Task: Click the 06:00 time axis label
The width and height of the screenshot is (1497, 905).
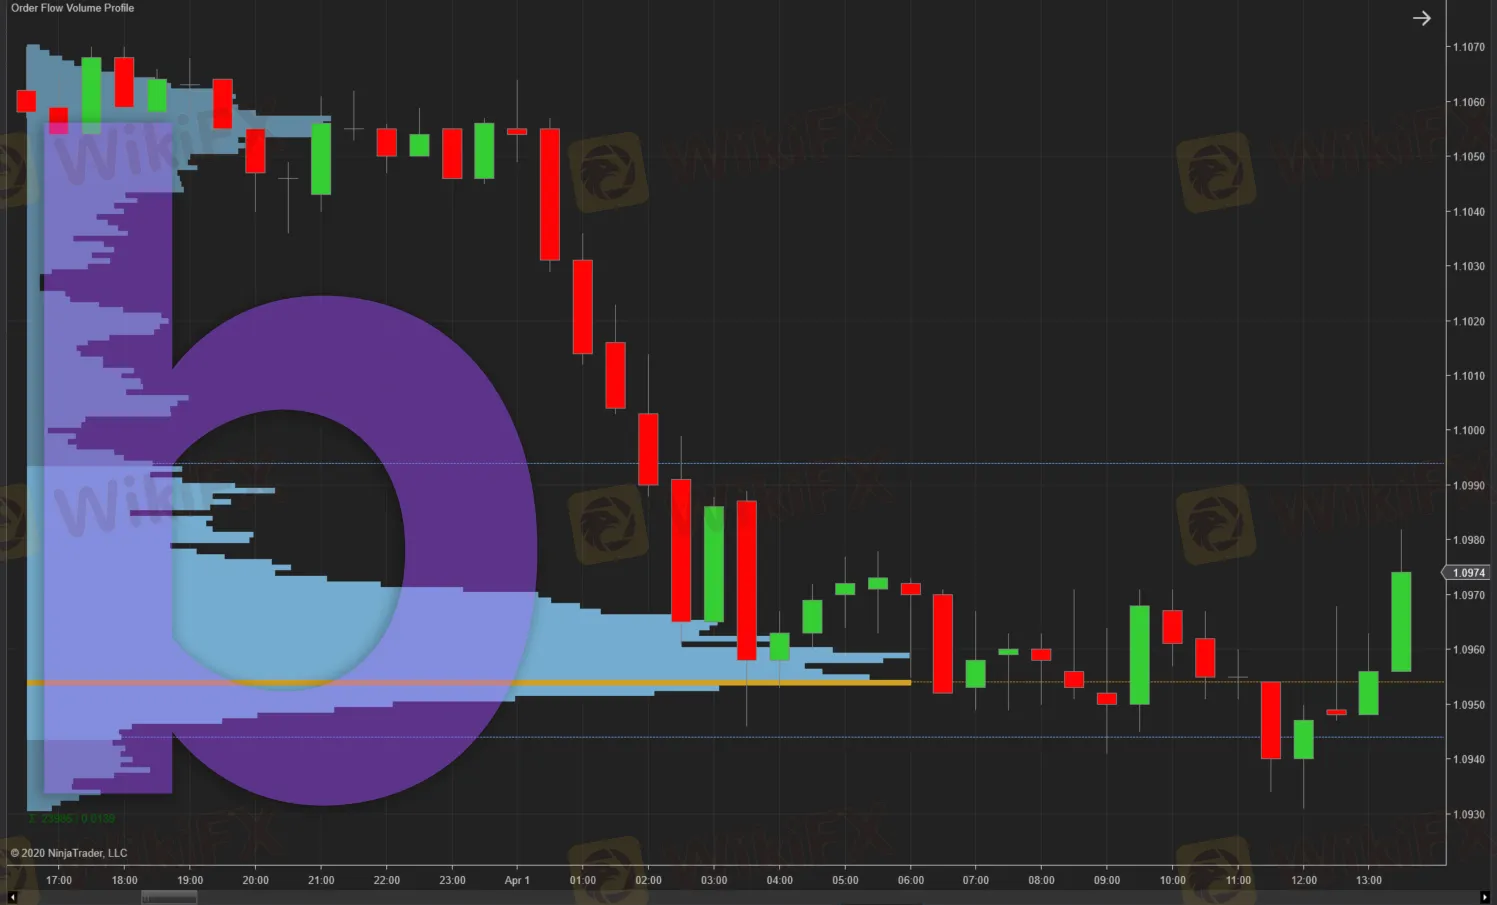Action: (911, 880)
